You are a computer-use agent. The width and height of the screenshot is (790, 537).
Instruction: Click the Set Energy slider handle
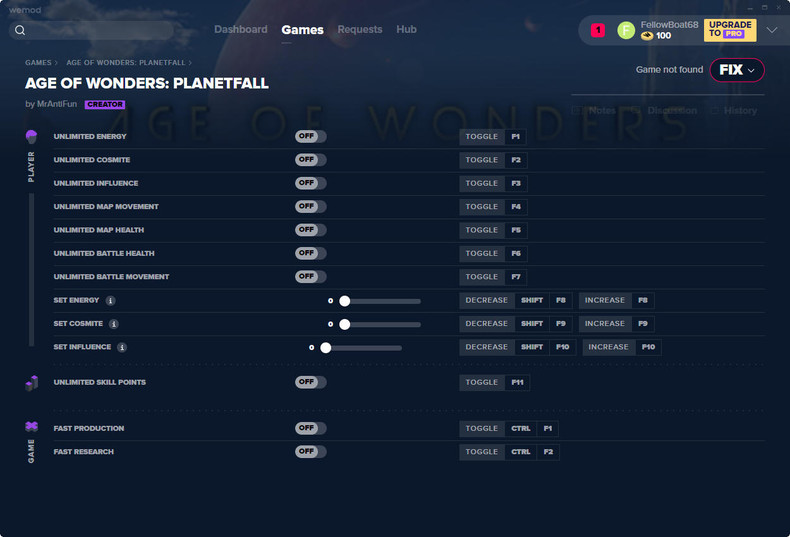click(345, 301)
